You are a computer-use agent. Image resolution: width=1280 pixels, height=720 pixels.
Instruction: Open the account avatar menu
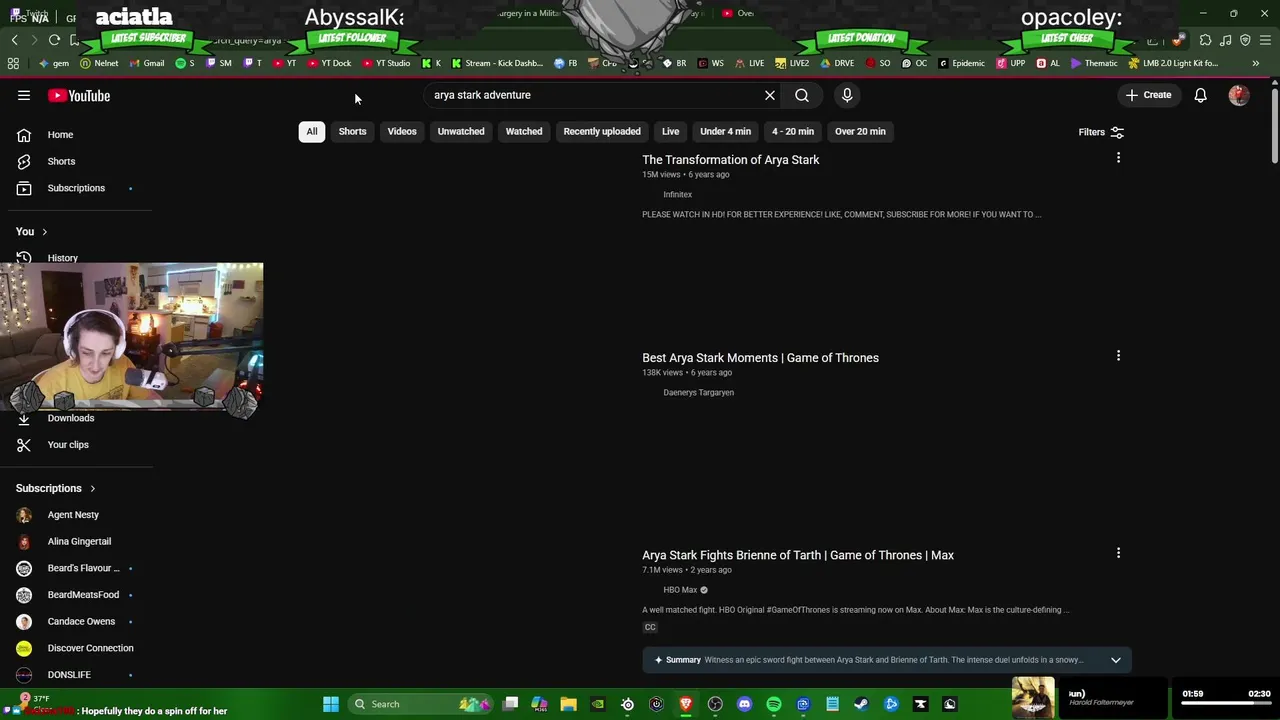click(1239, 95)
